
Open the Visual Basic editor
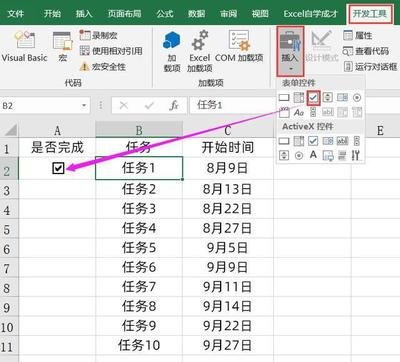(24, 46)
